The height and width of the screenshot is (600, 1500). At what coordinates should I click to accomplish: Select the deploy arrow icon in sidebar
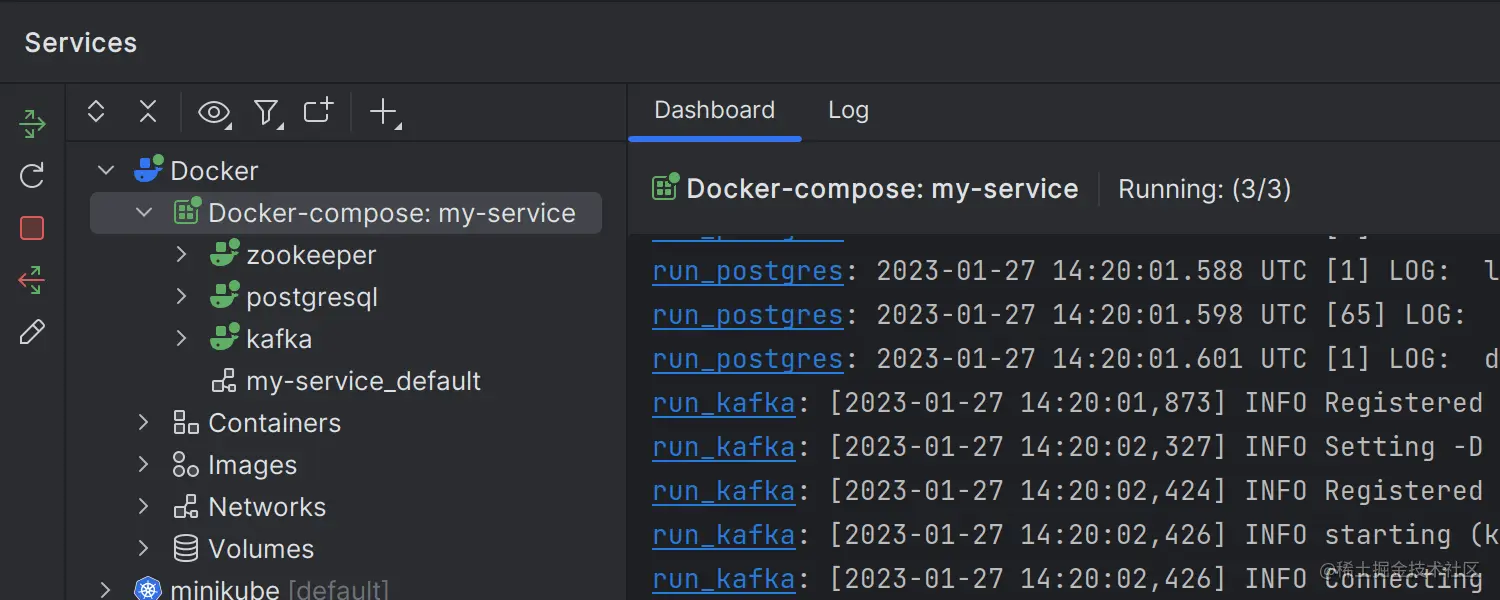pos(31,123)
